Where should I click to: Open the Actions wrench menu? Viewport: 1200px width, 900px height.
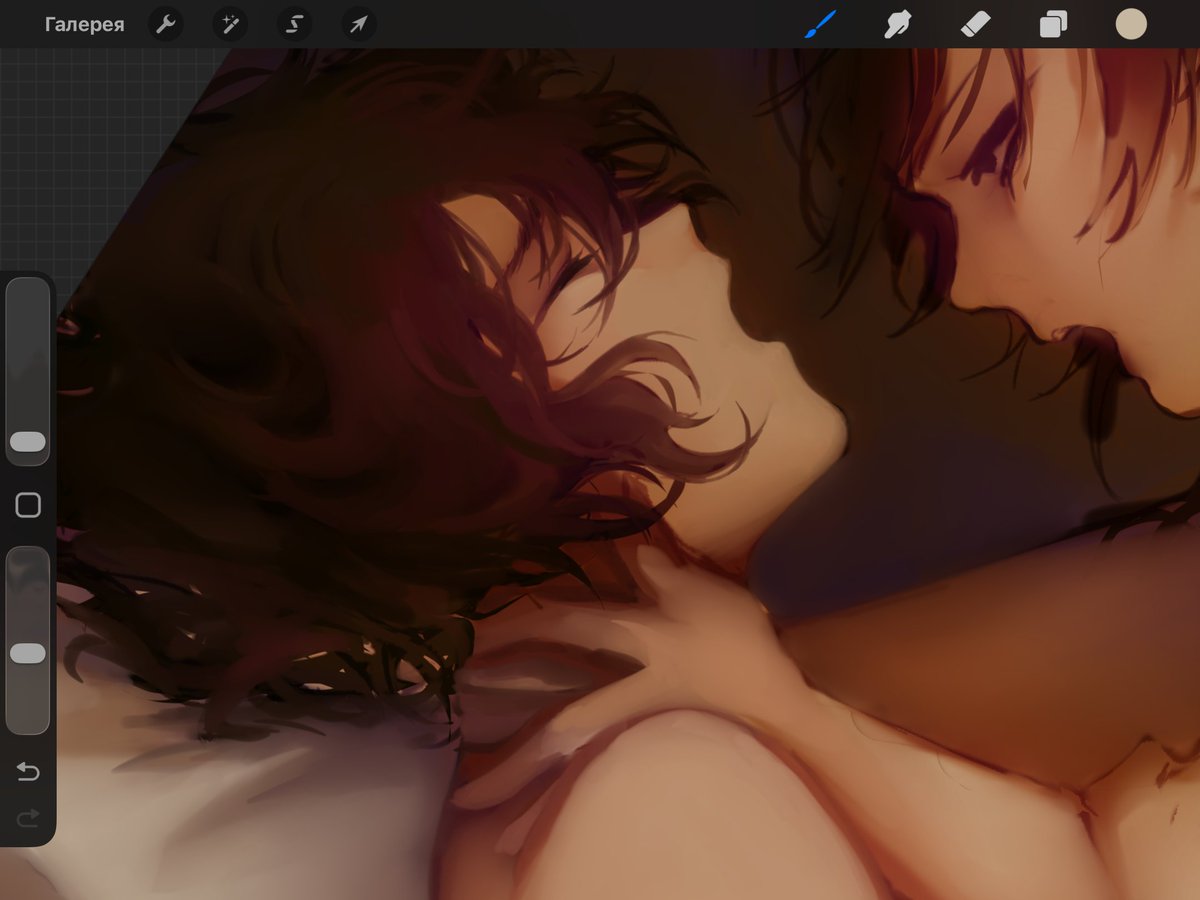pyautogui.click(x=166, y=24)
